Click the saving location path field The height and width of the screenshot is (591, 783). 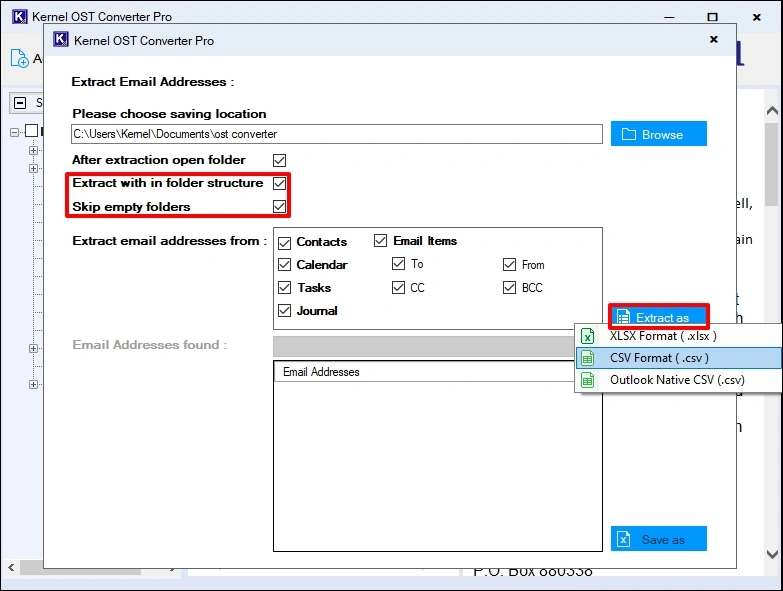[336, 134]
